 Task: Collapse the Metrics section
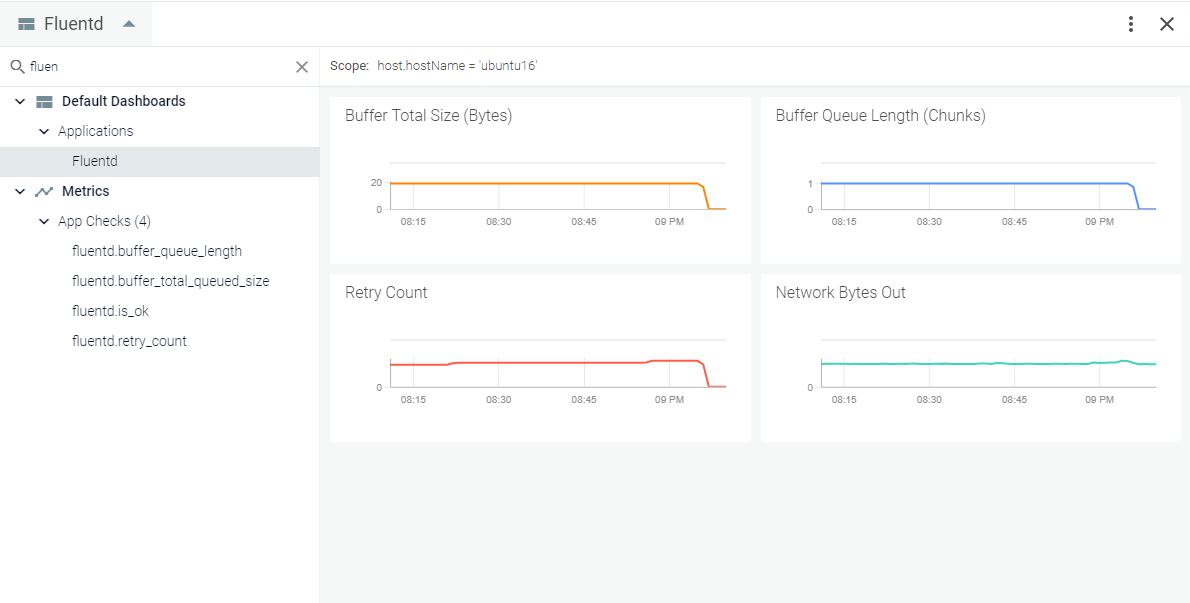coord(20,192)
